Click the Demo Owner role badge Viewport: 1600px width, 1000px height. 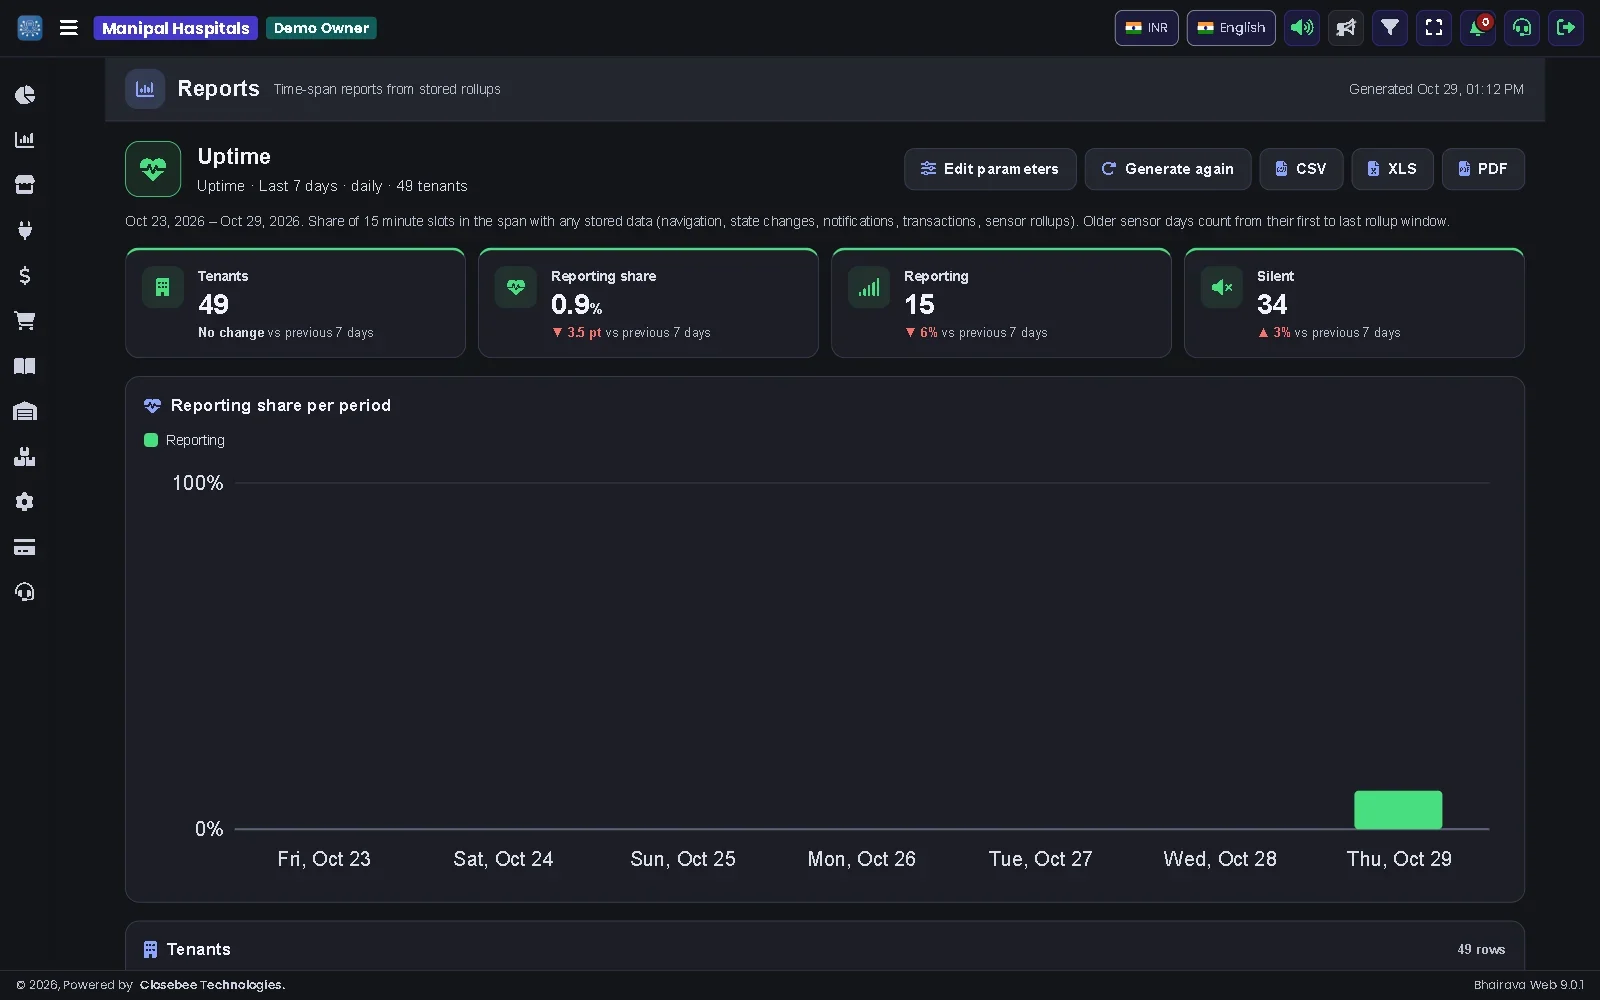click(321, 28)
